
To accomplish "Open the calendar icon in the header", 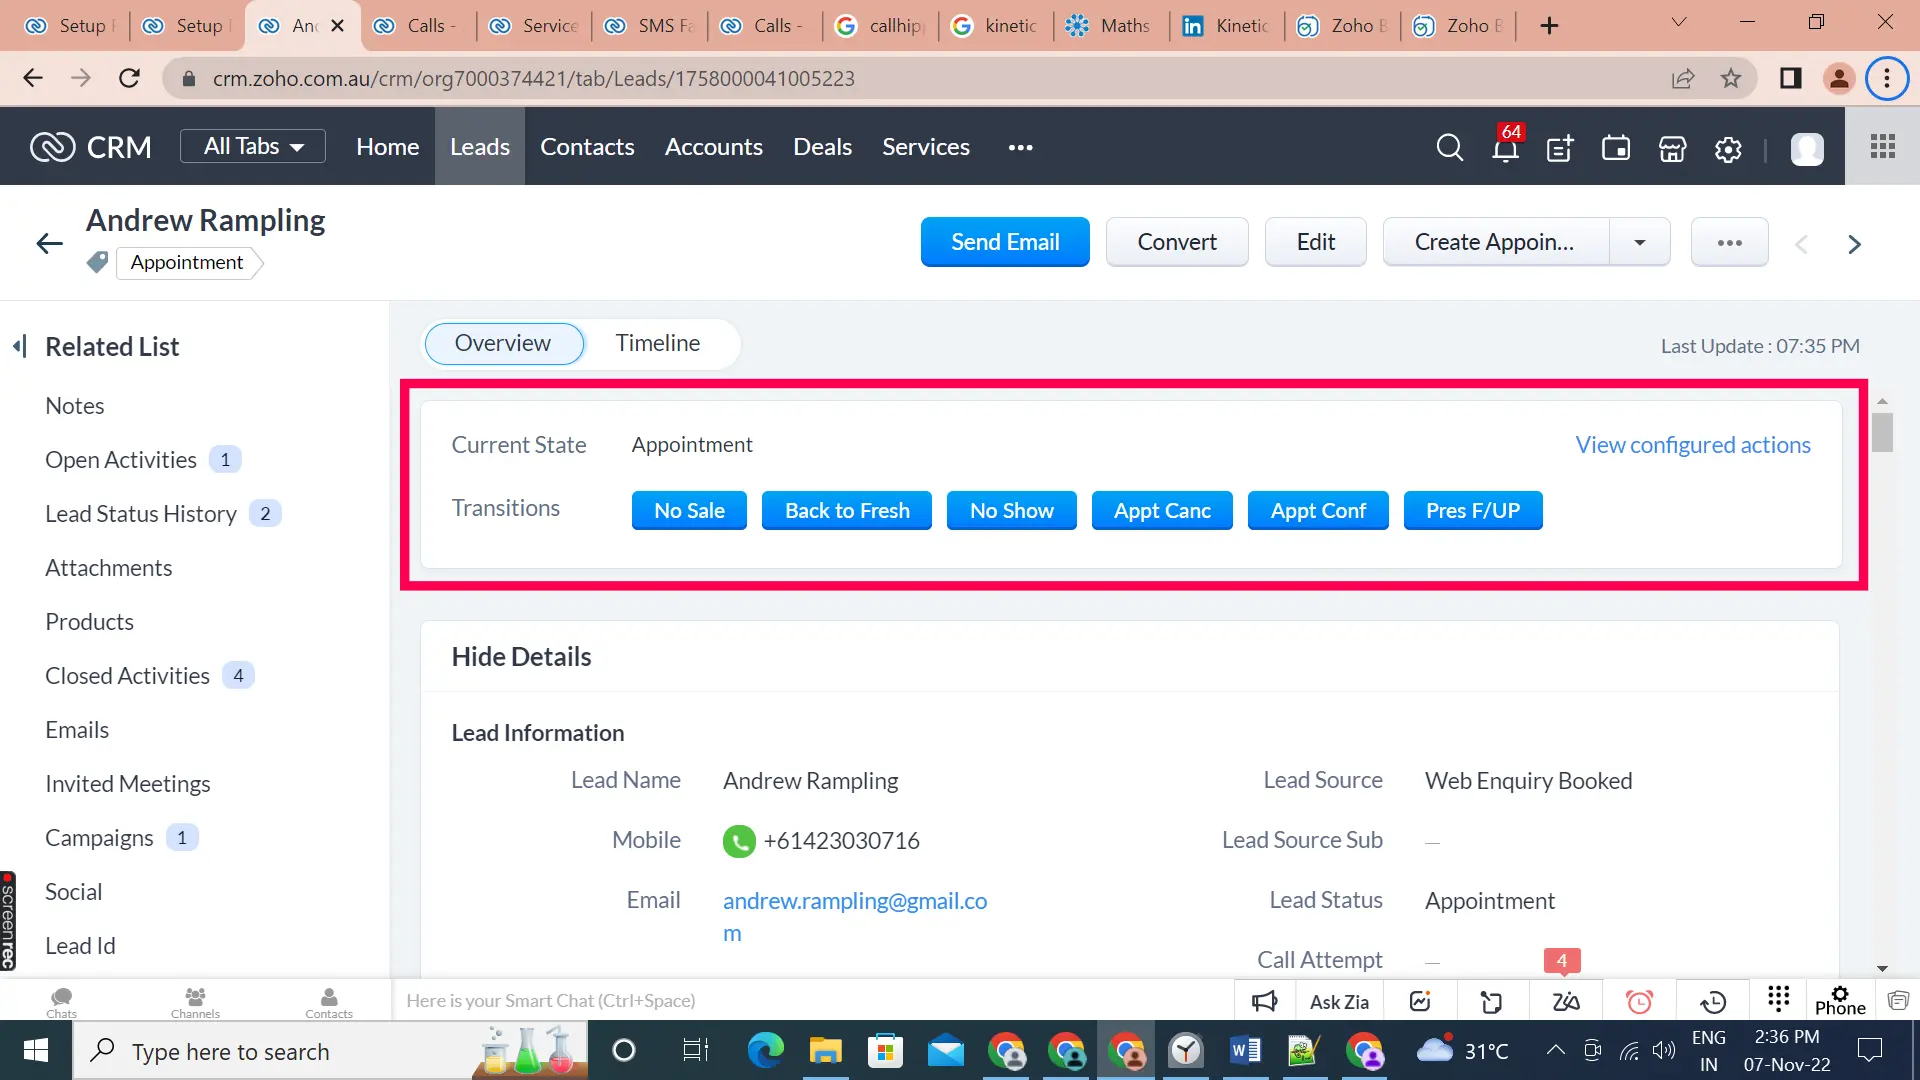I will [1615, 148].
